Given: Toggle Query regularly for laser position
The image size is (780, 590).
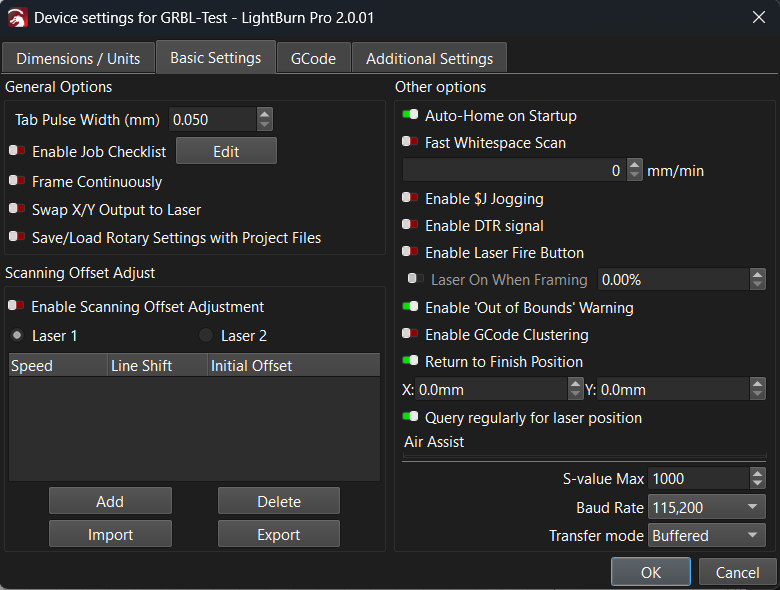Looking at the screenshot, I should tap(410, 416).
